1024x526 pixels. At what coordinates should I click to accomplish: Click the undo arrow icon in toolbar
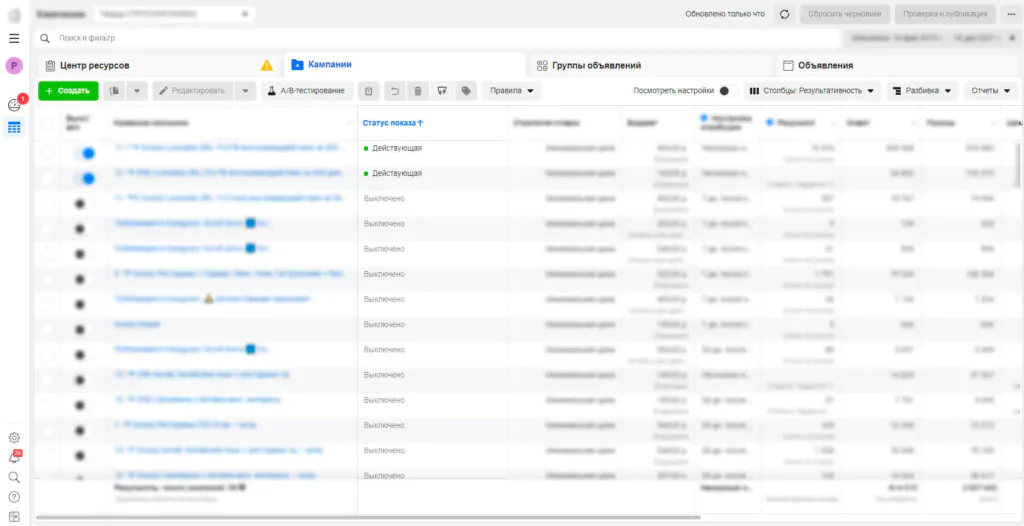point(395,91)
